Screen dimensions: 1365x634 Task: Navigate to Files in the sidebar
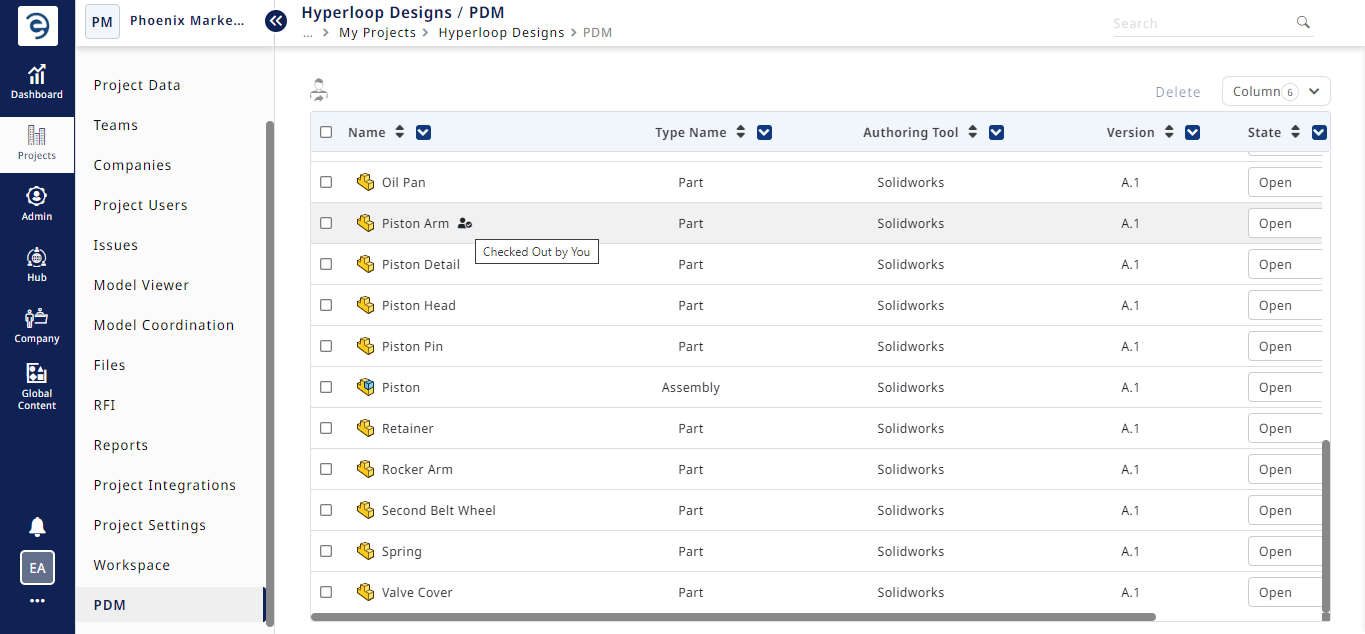click(110, 365)
